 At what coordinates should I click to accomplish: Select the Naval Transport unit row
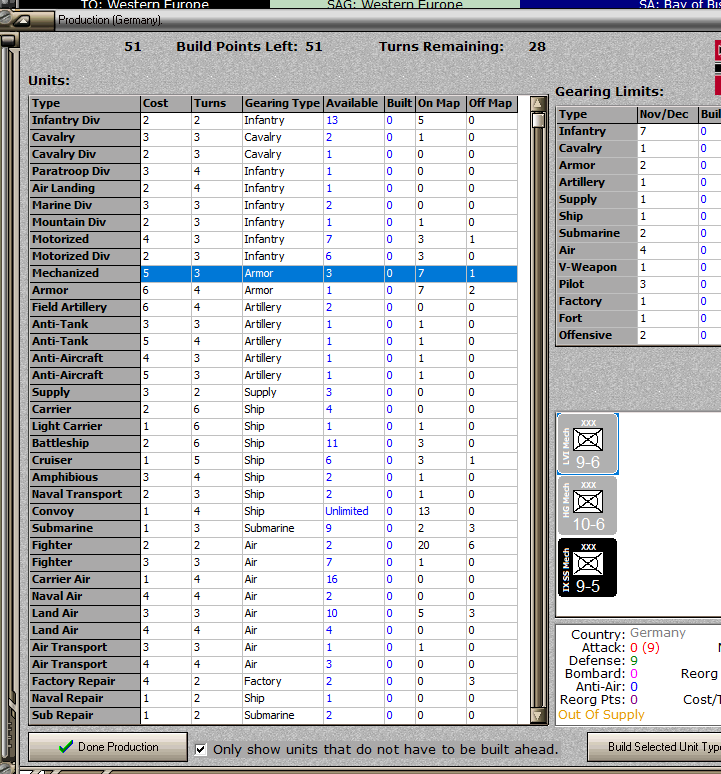click(273, 495)
